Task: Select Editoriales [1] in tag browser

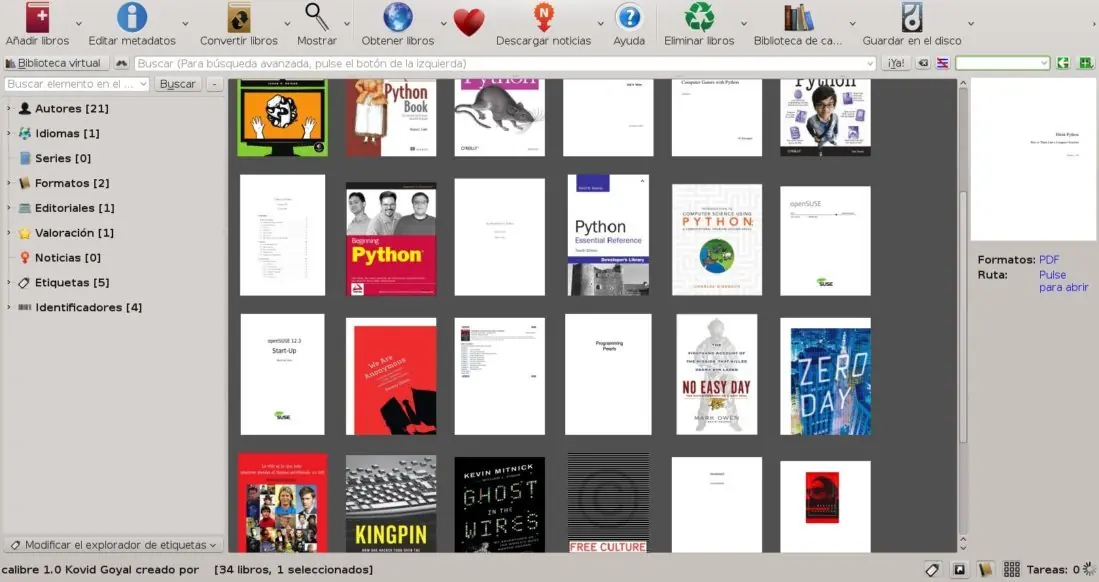Action: tap(74, 208)
